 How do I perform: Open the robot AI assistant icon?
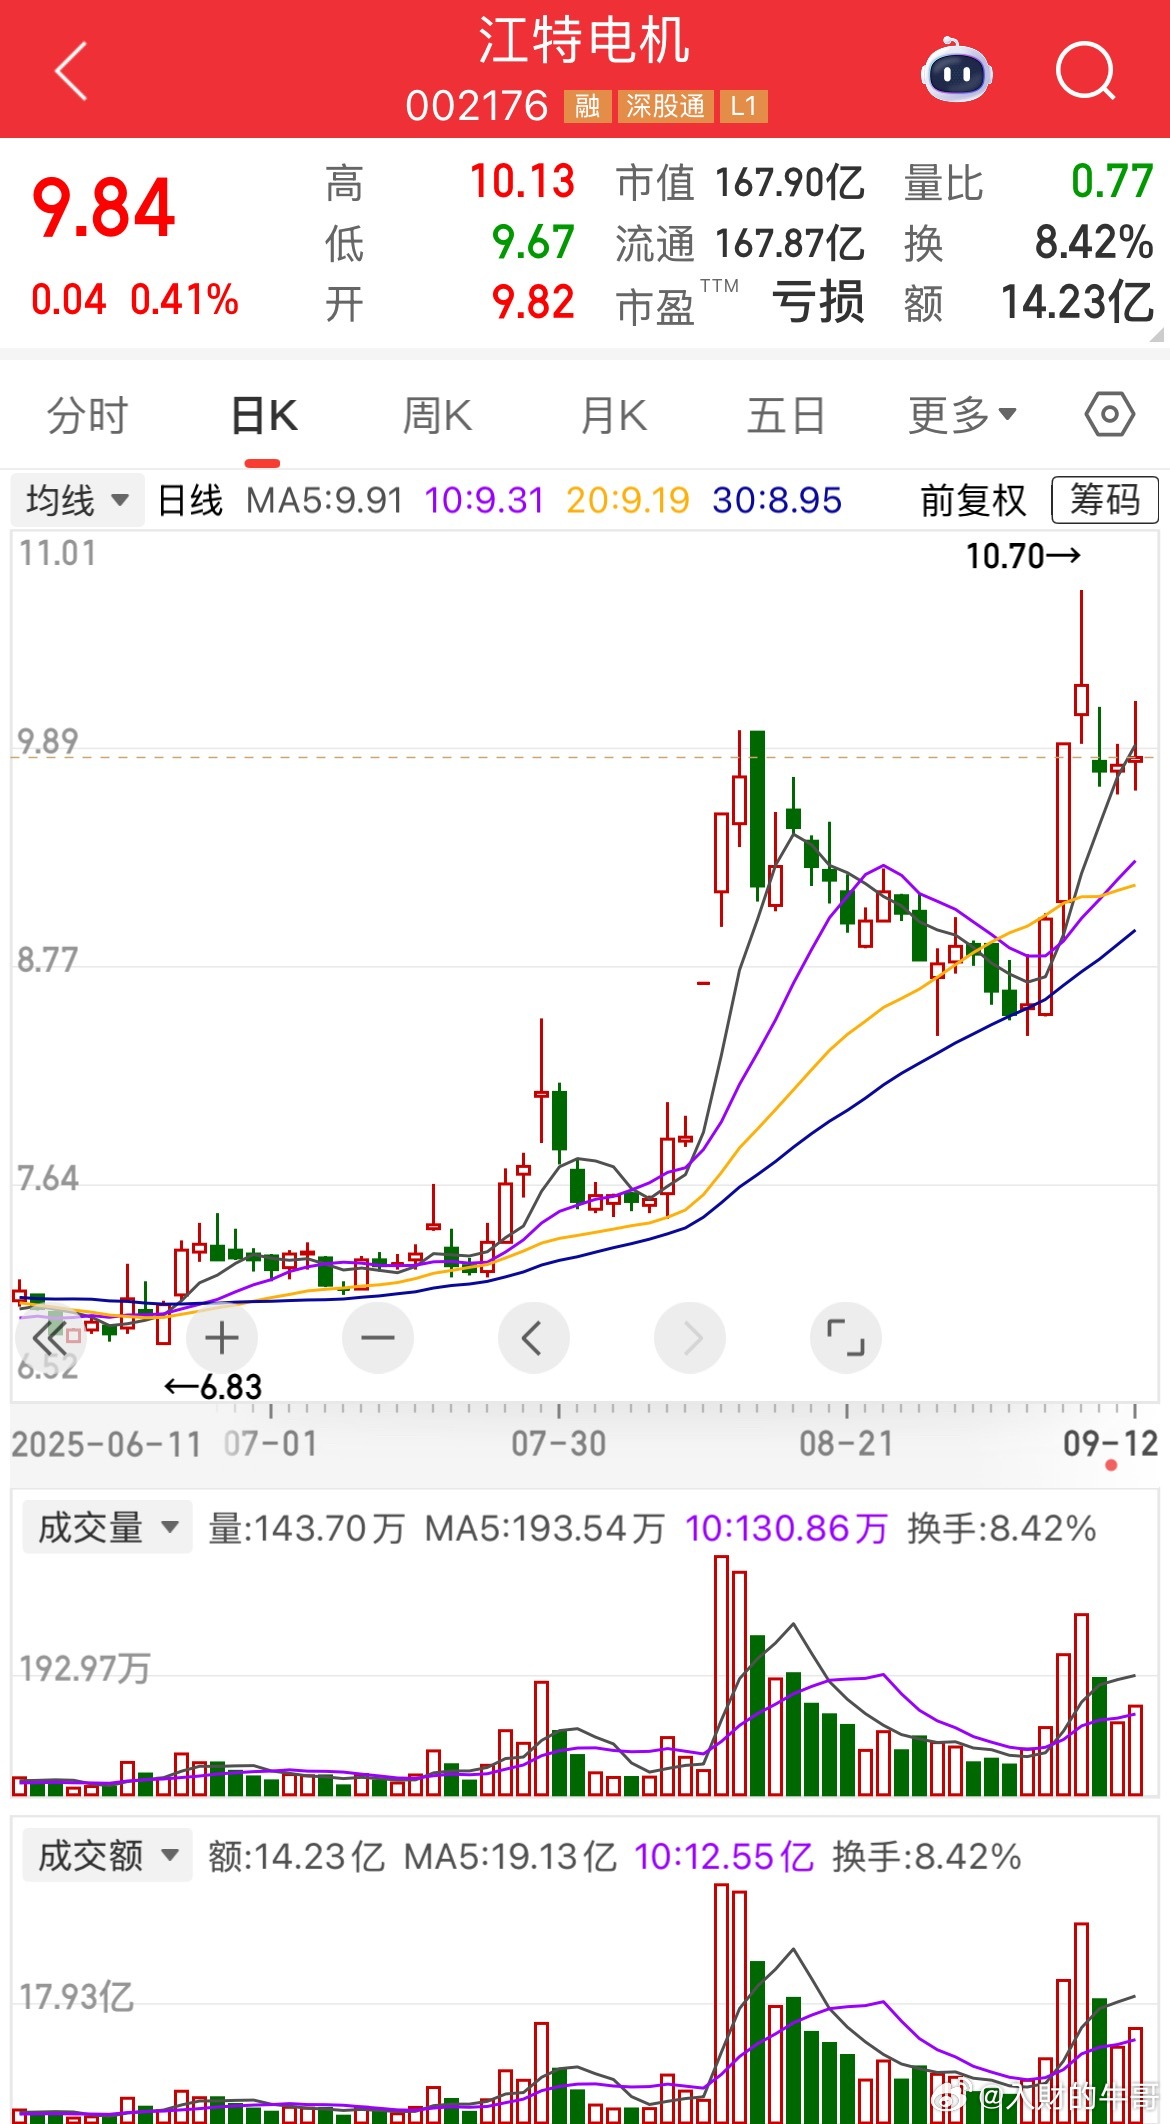click(x=956, y=71)
